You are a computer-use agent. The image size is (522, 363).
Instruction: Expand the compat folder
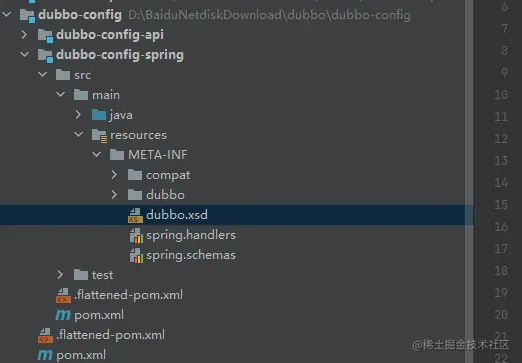[x=114, y=175]
